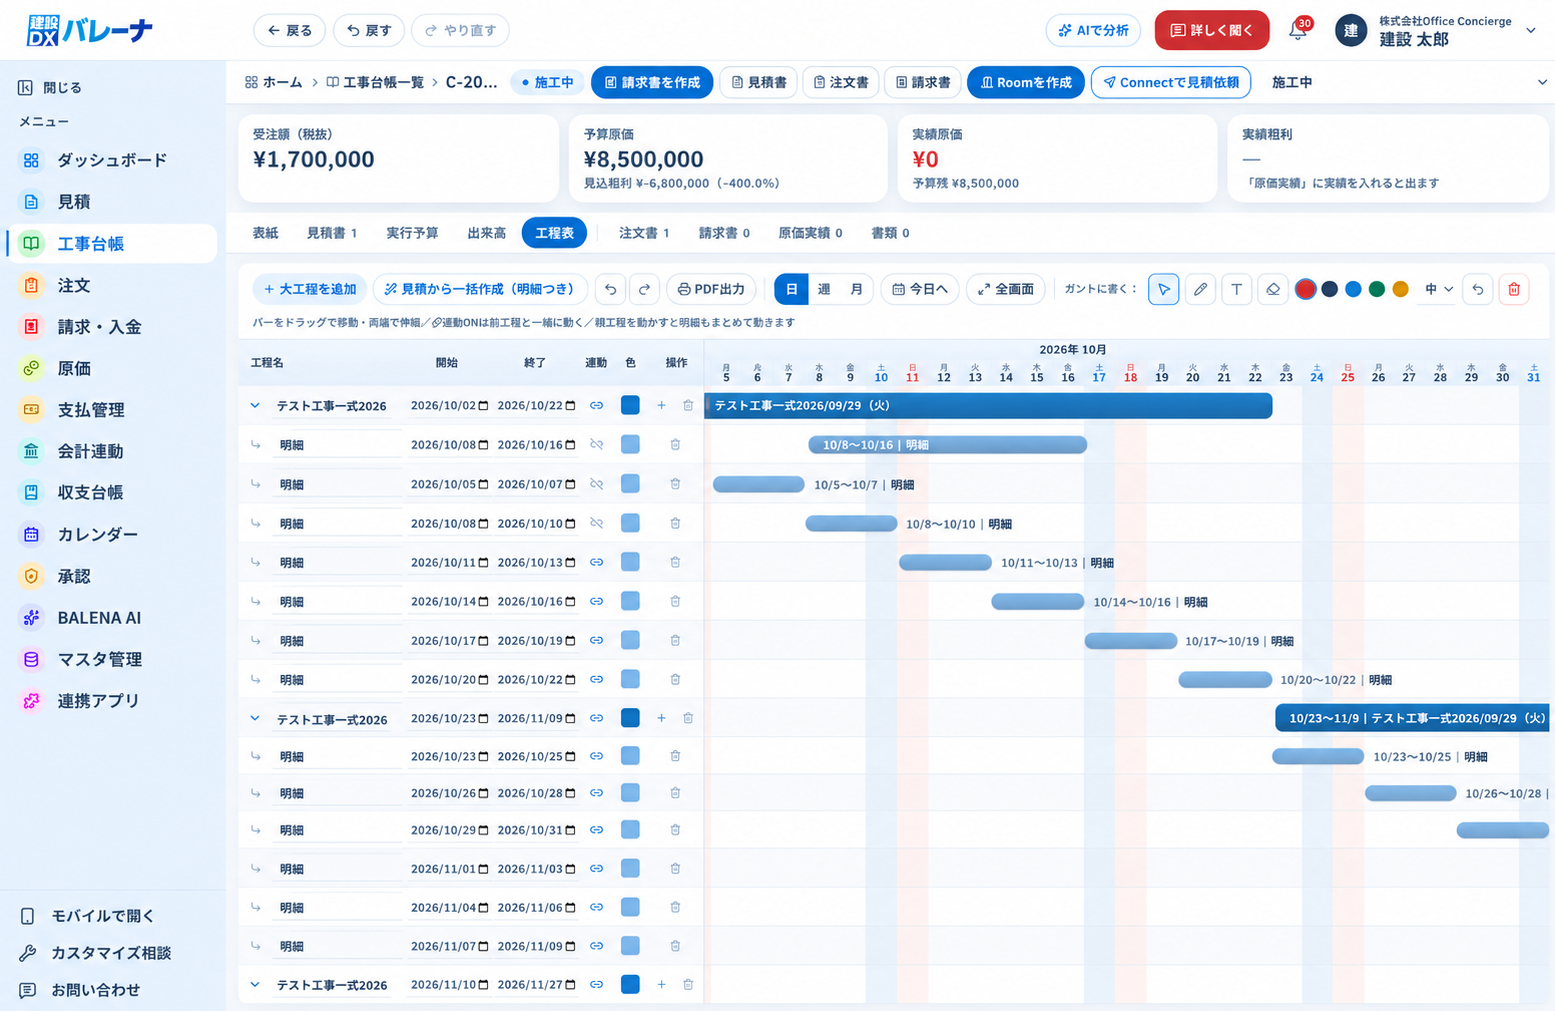Switch to the 出来高 tab
The image size is (1555, 1011).
pyautogui.click(x=486, y=233)
